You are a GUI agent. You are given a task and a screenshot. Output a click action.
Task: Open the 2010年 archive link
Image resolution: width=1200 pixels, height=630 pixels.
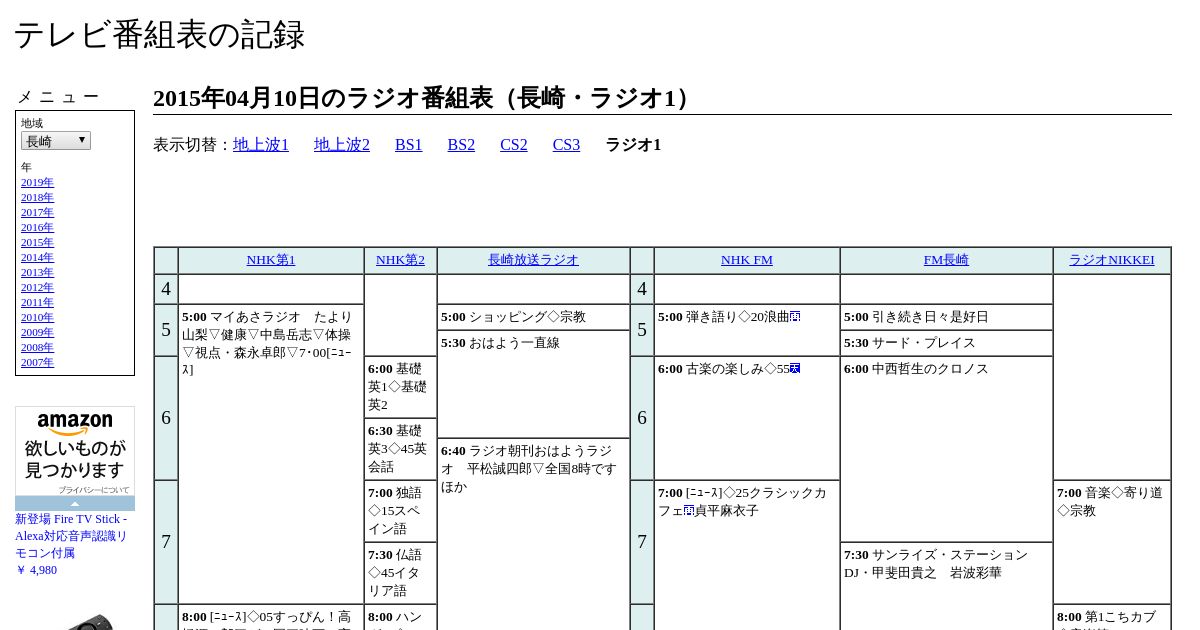(x=37, y=317)
